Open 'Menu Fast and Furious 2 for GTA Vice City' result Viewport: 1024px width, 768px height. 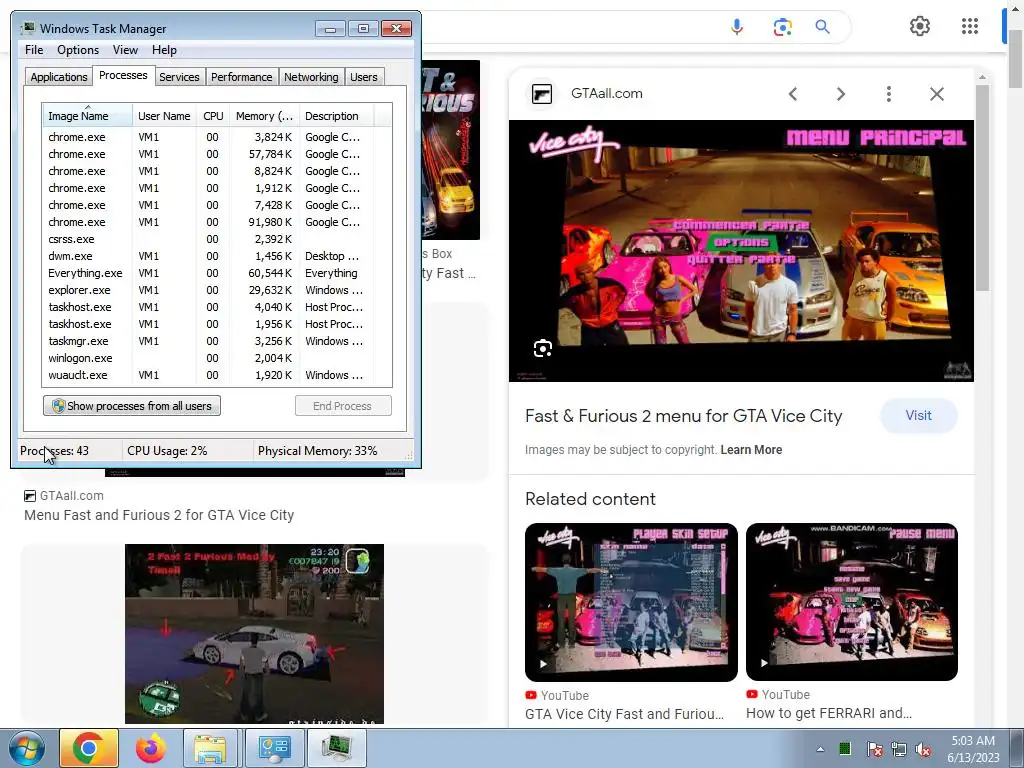coord(159,515)
